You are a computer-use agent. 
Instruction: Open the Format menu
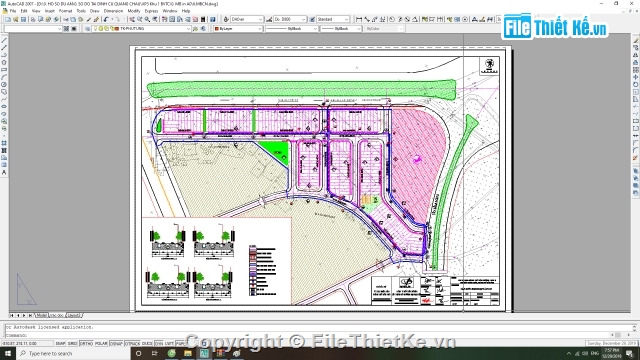tap(65, 11)
